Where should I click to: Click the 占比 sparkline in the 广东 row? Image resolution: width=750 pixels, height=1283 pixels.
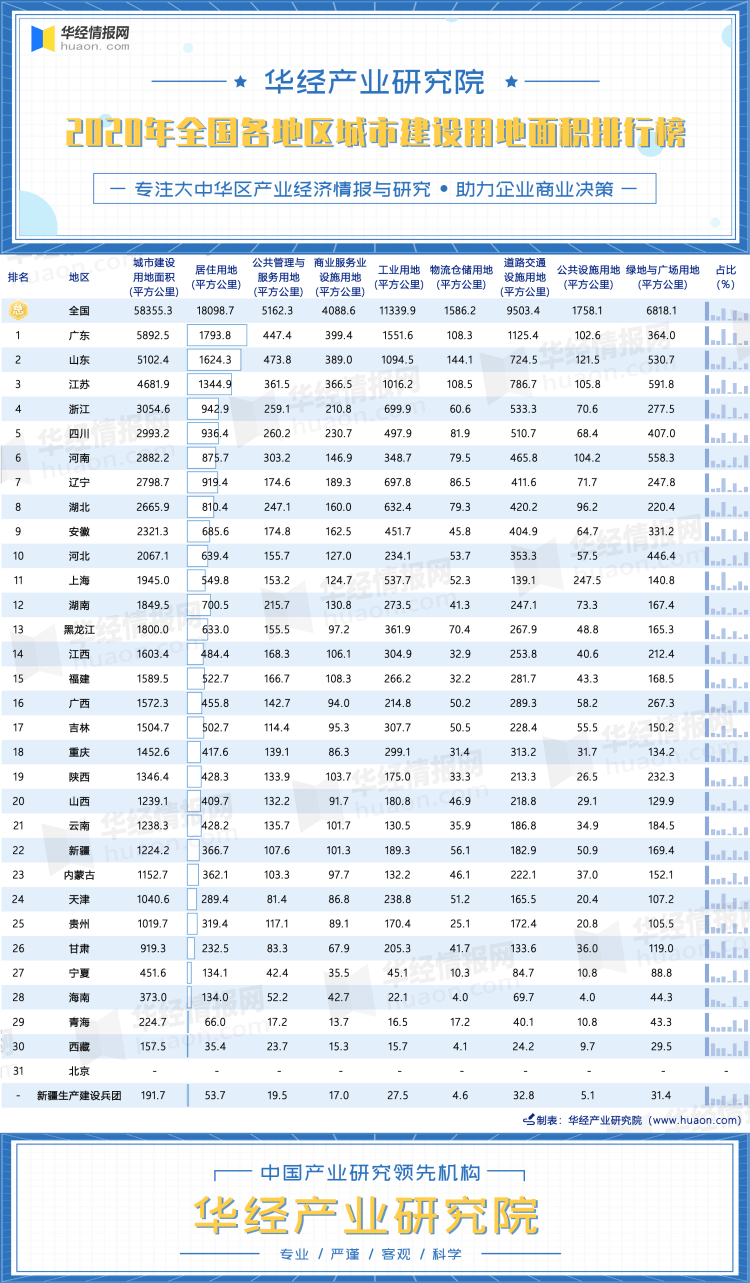pos(726,334)
